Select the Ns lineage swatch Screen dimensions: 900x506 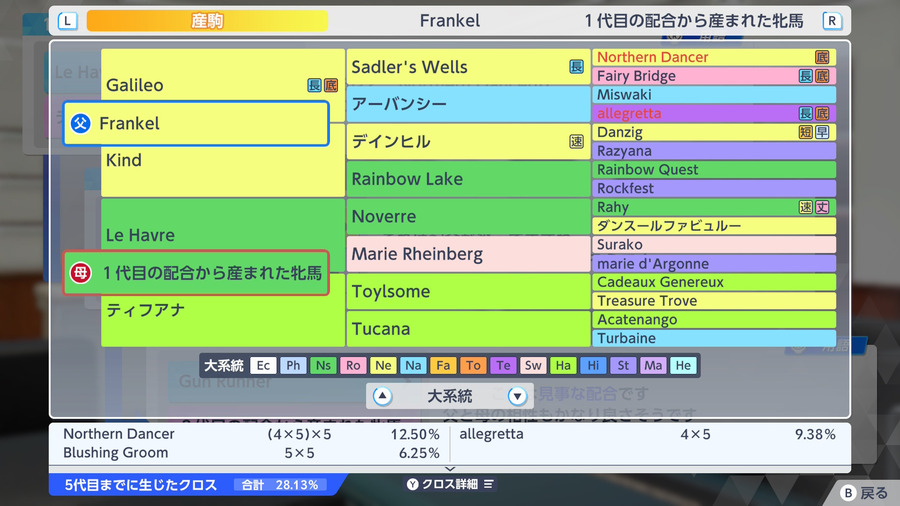pyautogui.click(x=323, y=365)
